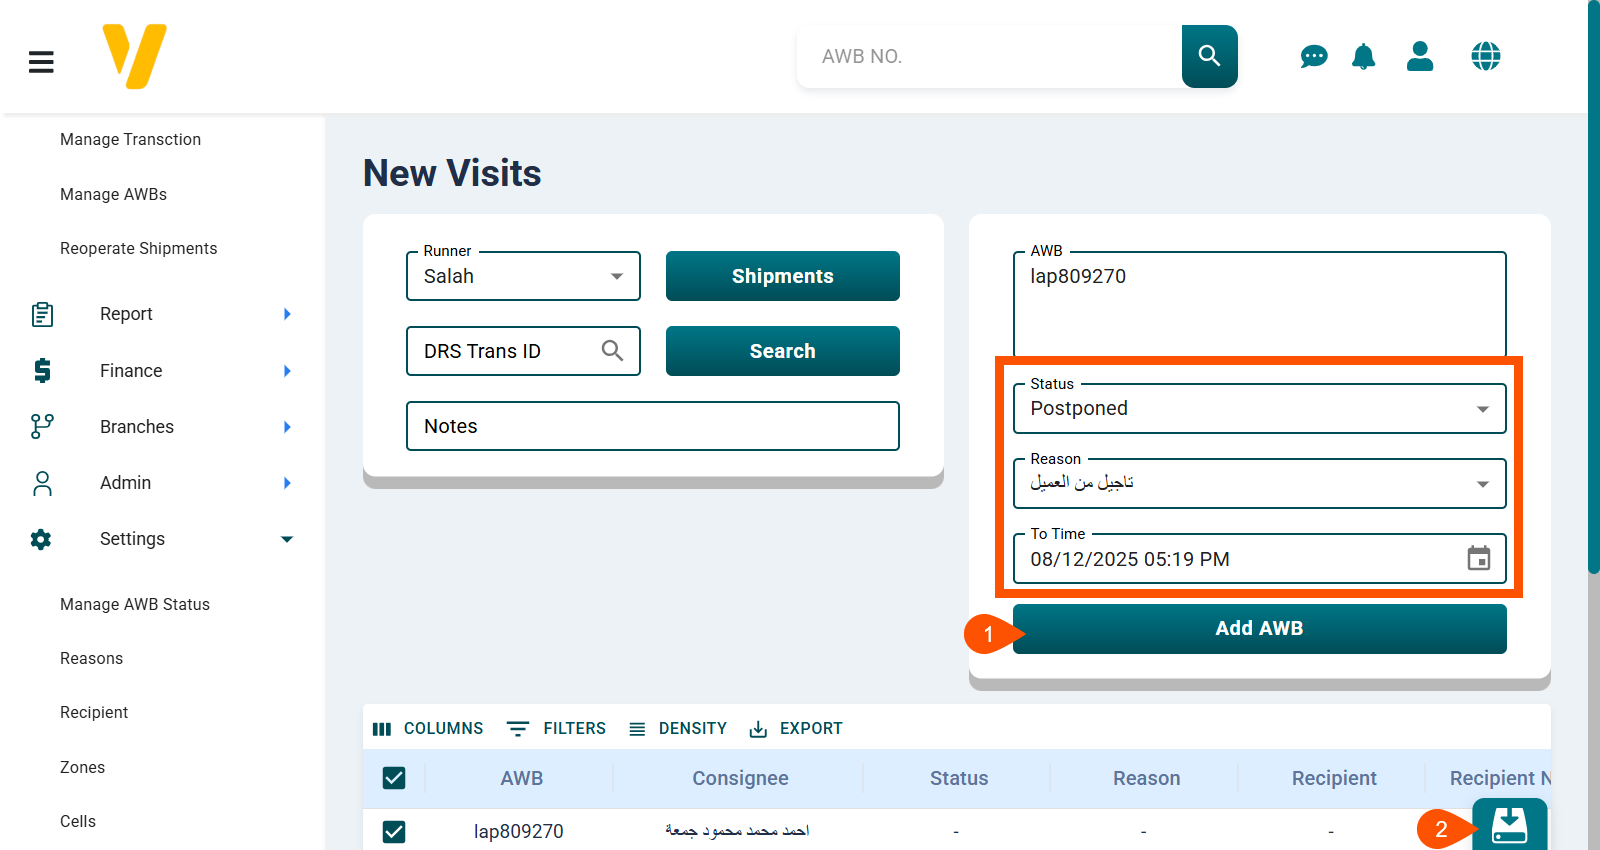Open the Status dropdown showing Postponed
1600x850 pixels.
click(x=1259, y=409)
